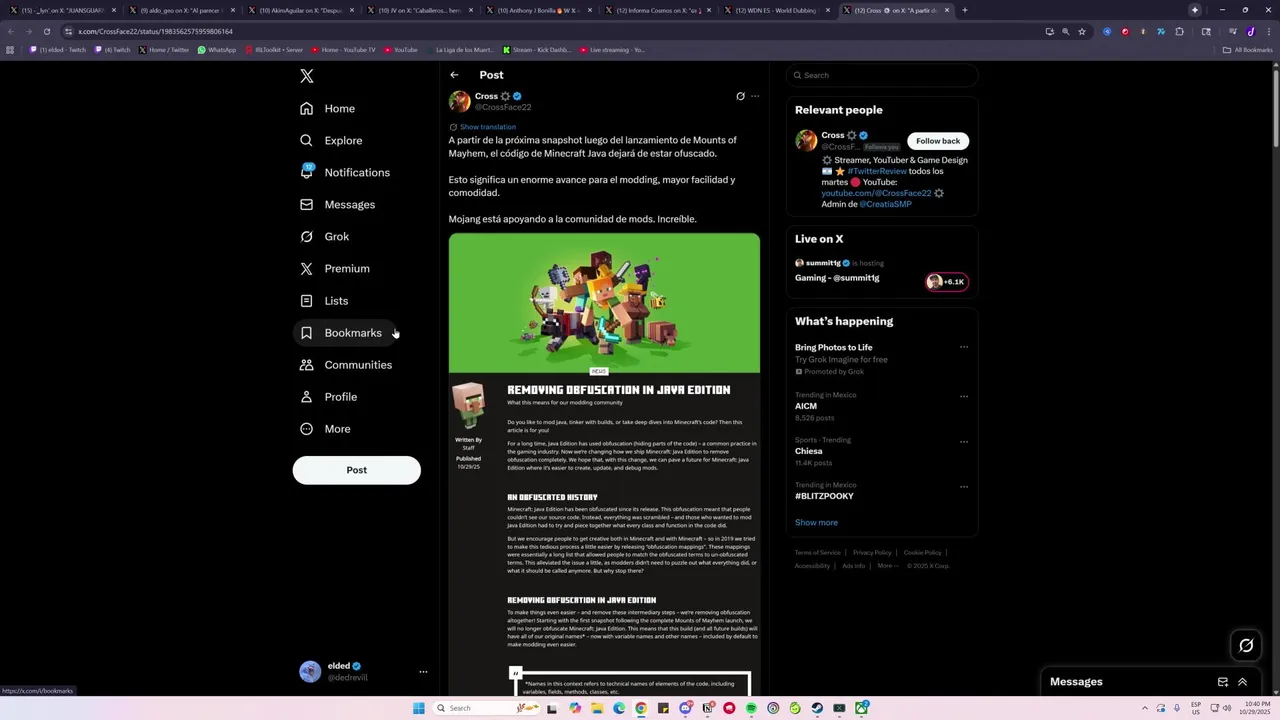Open a new browser tab

pyautogui.click(x=964, y=10)
